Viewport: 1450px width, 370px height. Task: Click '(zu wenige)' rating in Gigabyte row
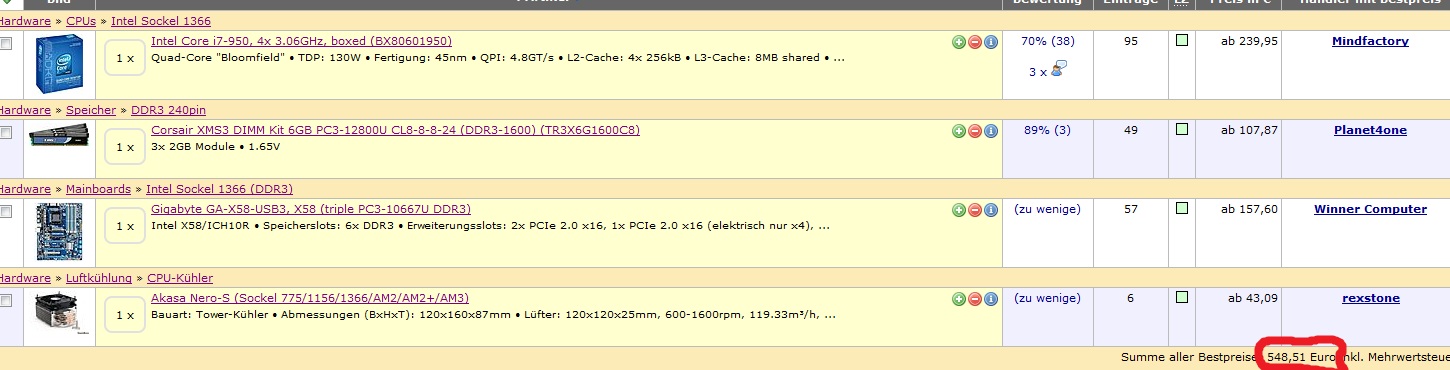pos(1048,209)
